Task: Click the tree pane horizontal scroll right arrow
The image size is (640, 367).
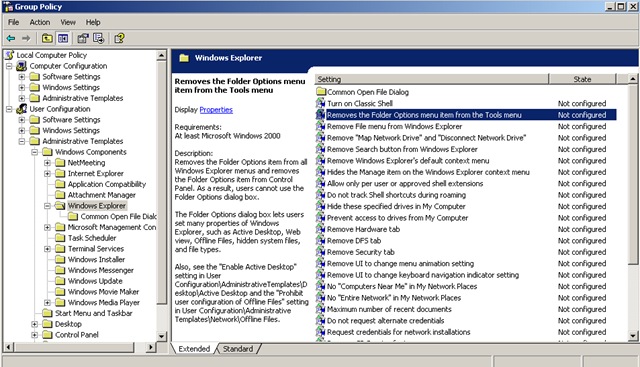Action: click(x=151, y=347)
